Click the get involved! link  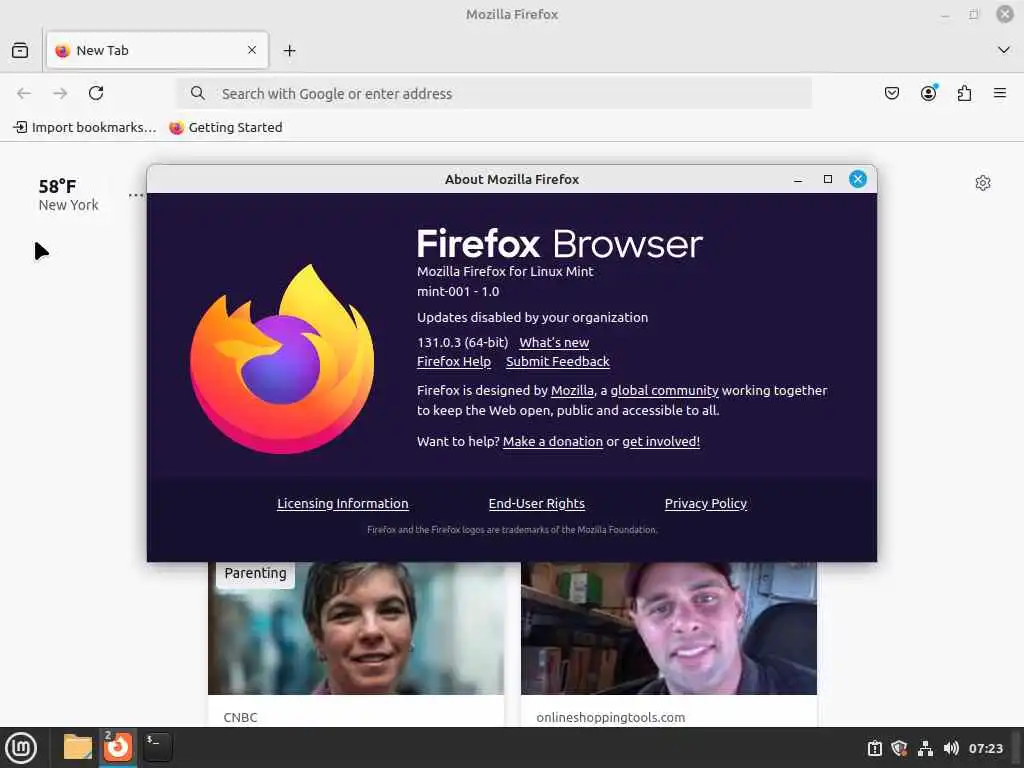[661, 441]
